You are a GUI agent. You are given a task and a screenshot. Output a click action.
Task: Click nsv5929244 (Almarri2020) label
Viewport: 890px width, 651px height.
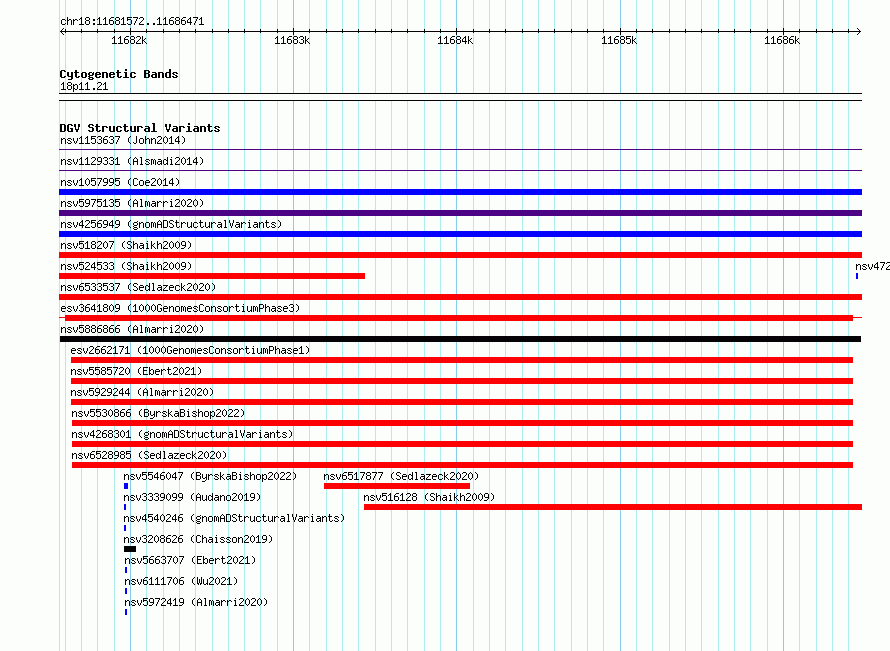142,392
